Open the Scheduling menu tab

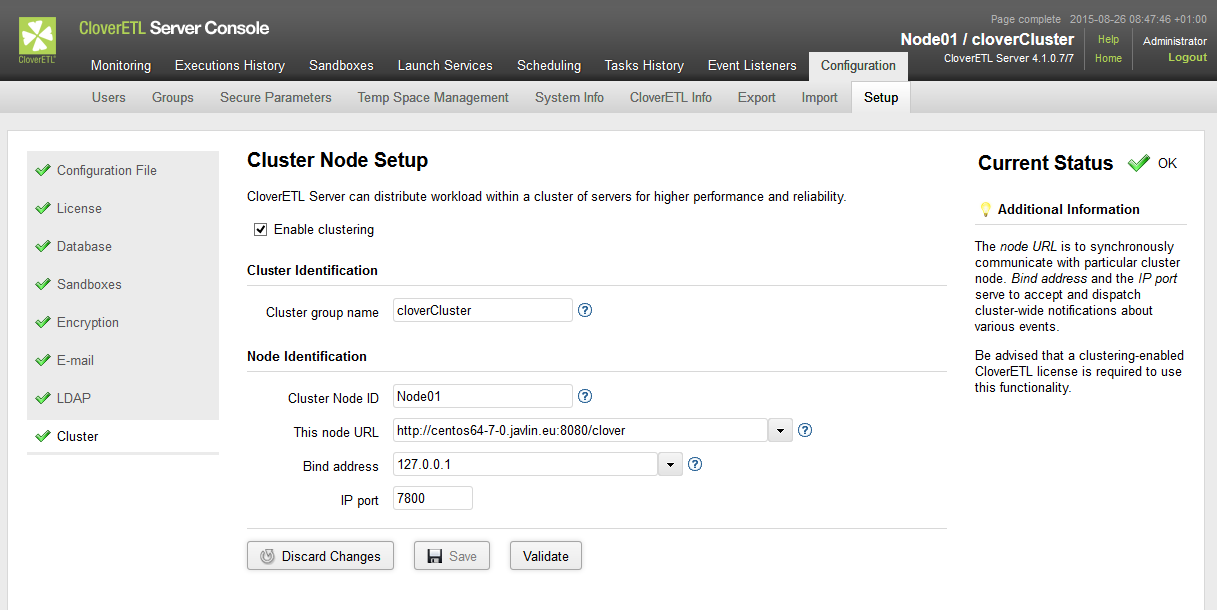pos(548,66)
